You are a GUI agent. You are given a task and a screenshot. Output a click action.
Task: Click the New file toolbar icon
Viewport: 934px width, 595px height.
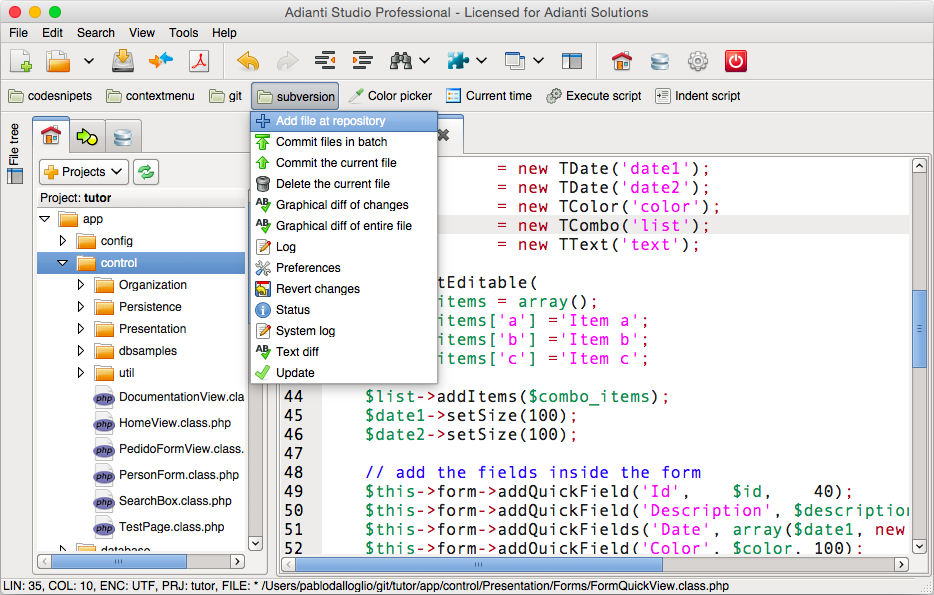21,61
